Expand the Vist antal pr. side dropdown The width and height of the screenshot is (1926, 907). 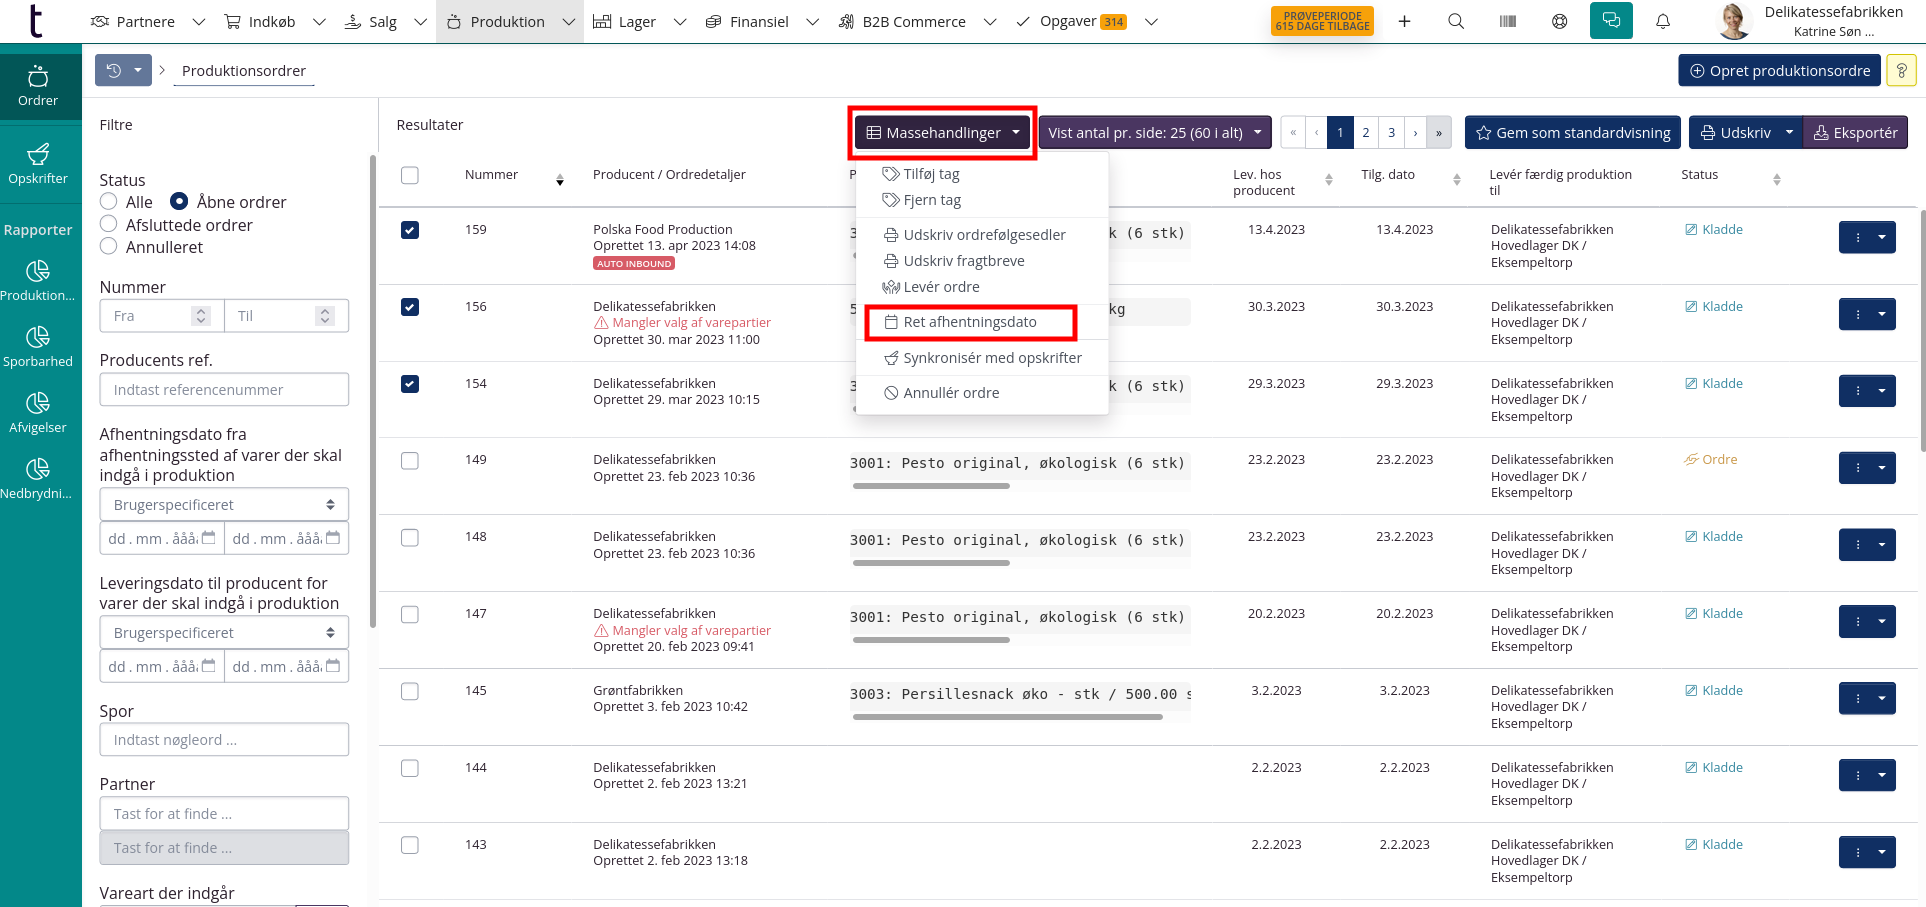1155,132
